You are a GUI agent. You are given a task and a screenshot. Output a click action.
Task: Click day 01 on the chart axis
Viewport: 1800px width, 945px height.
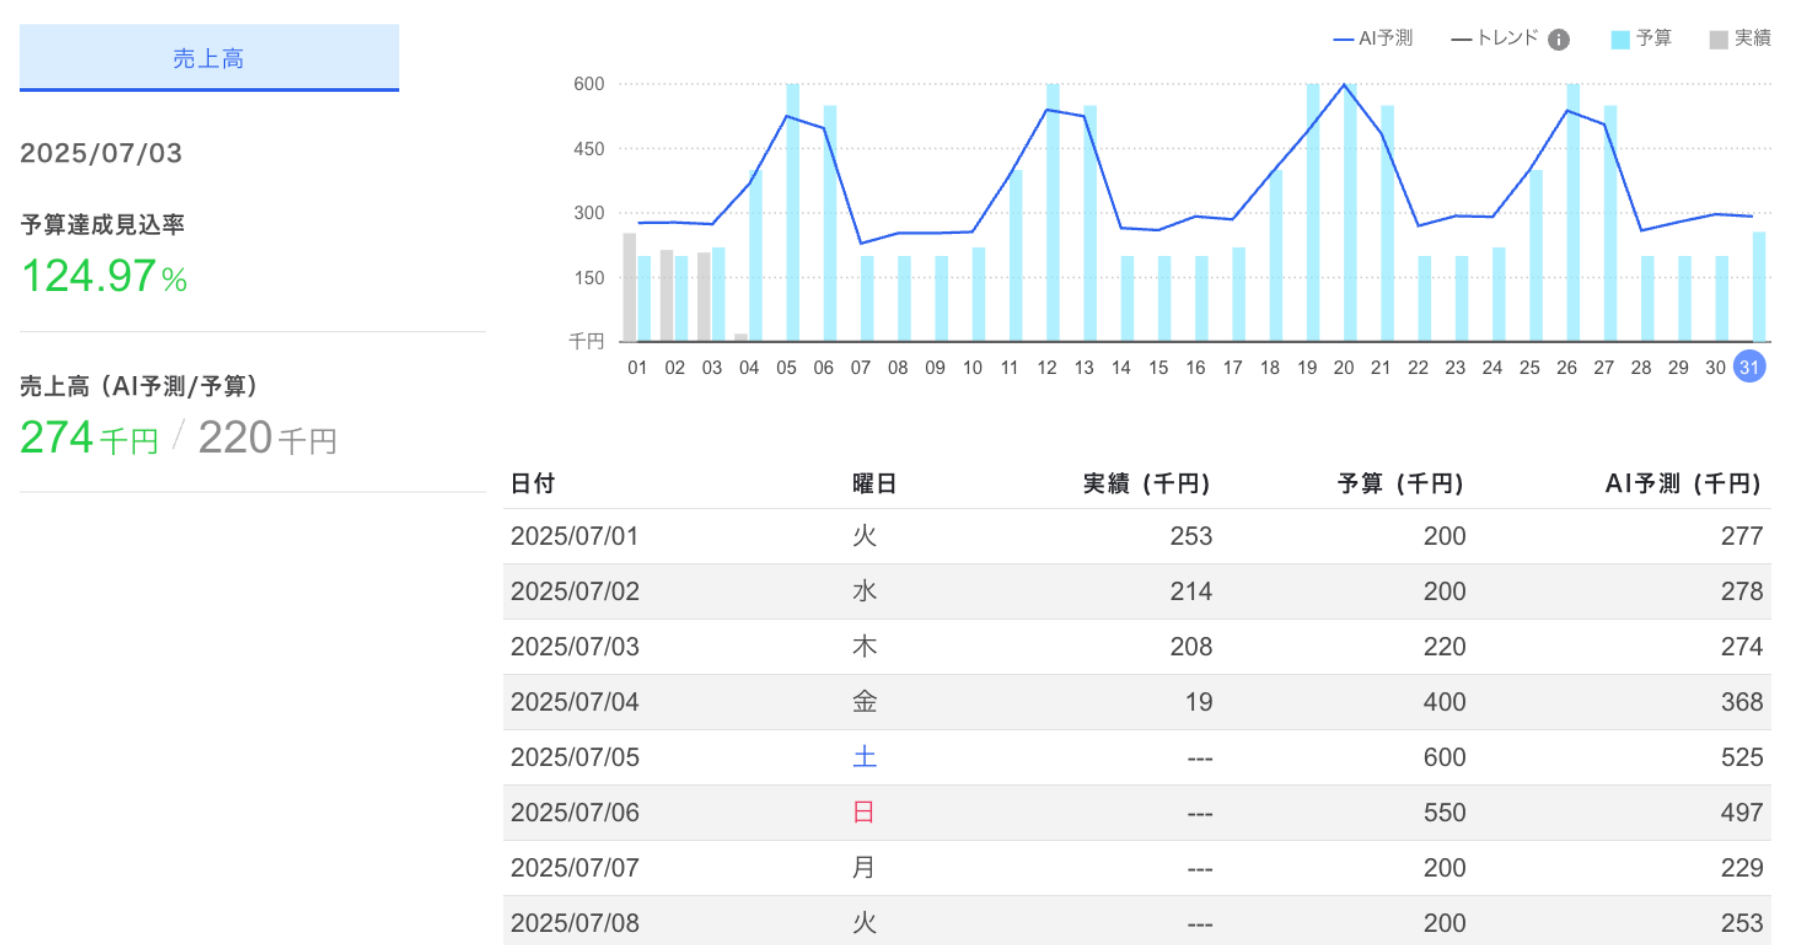pyautogui.click(x=637, y=368)
